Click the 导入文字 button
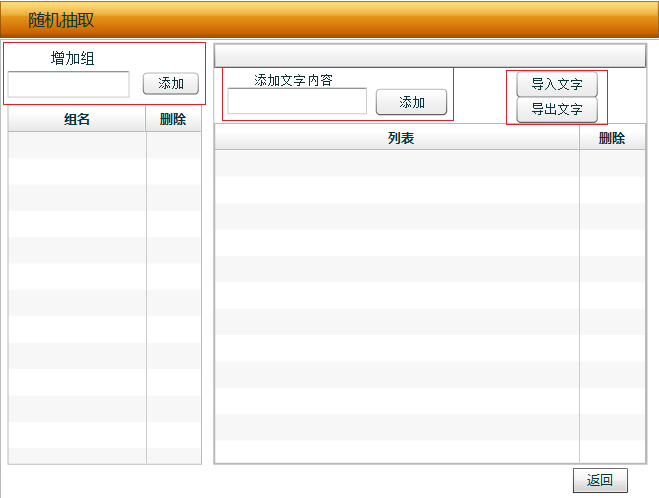This screenshot has width=659, height=498. tap(556, 84)
